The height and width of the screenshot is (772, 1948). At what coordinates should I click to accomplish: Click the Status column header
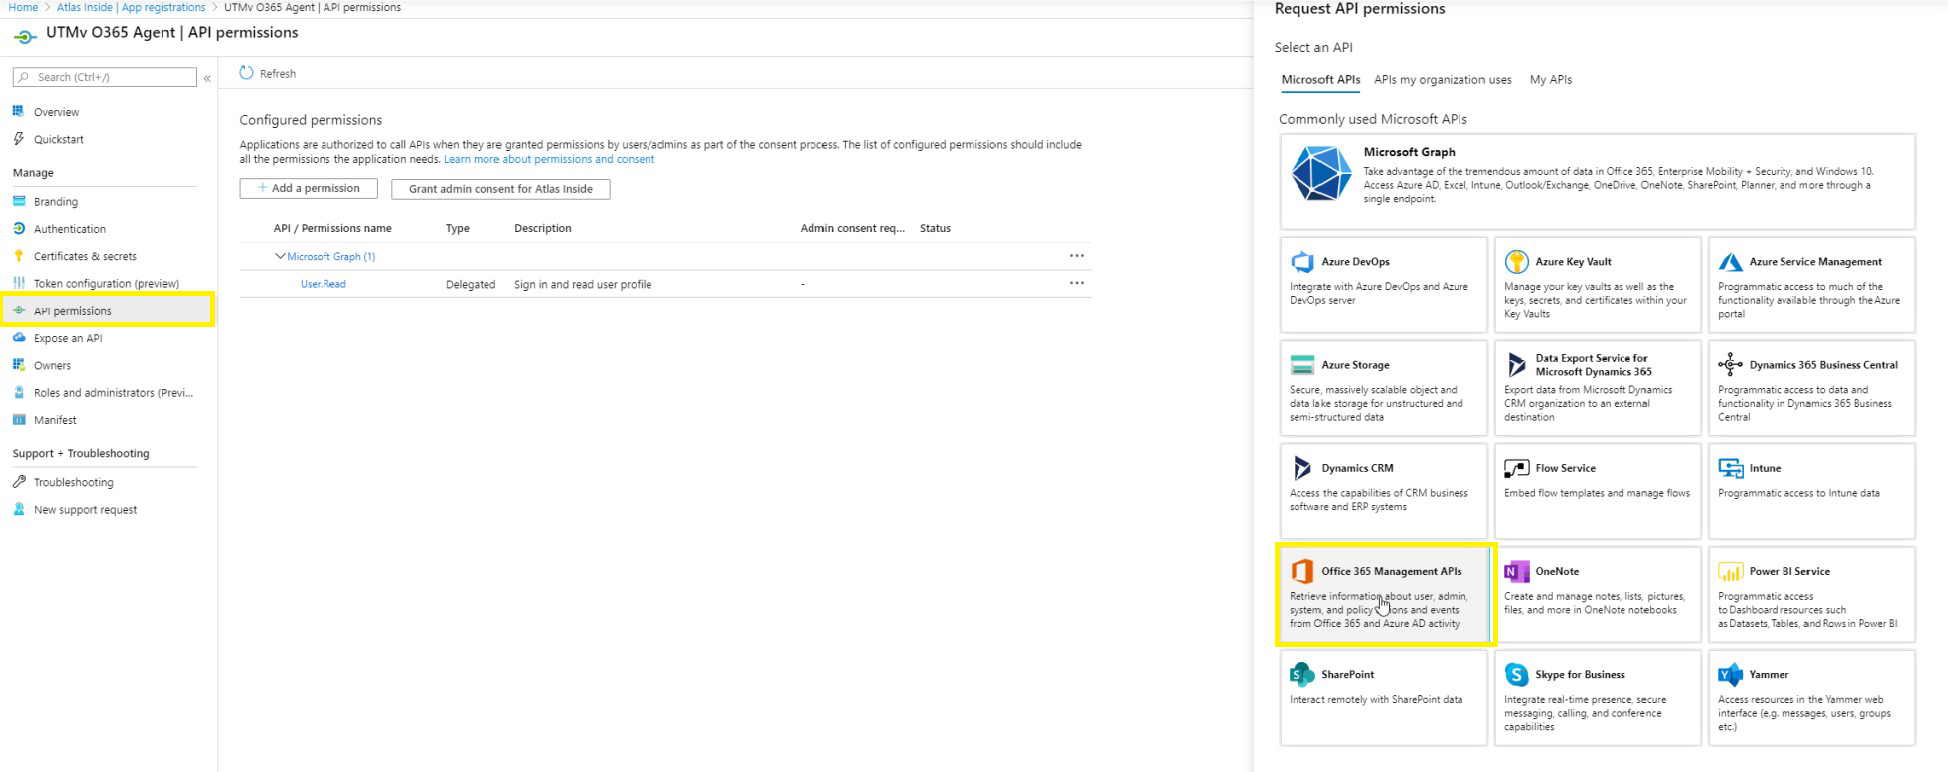935,228
